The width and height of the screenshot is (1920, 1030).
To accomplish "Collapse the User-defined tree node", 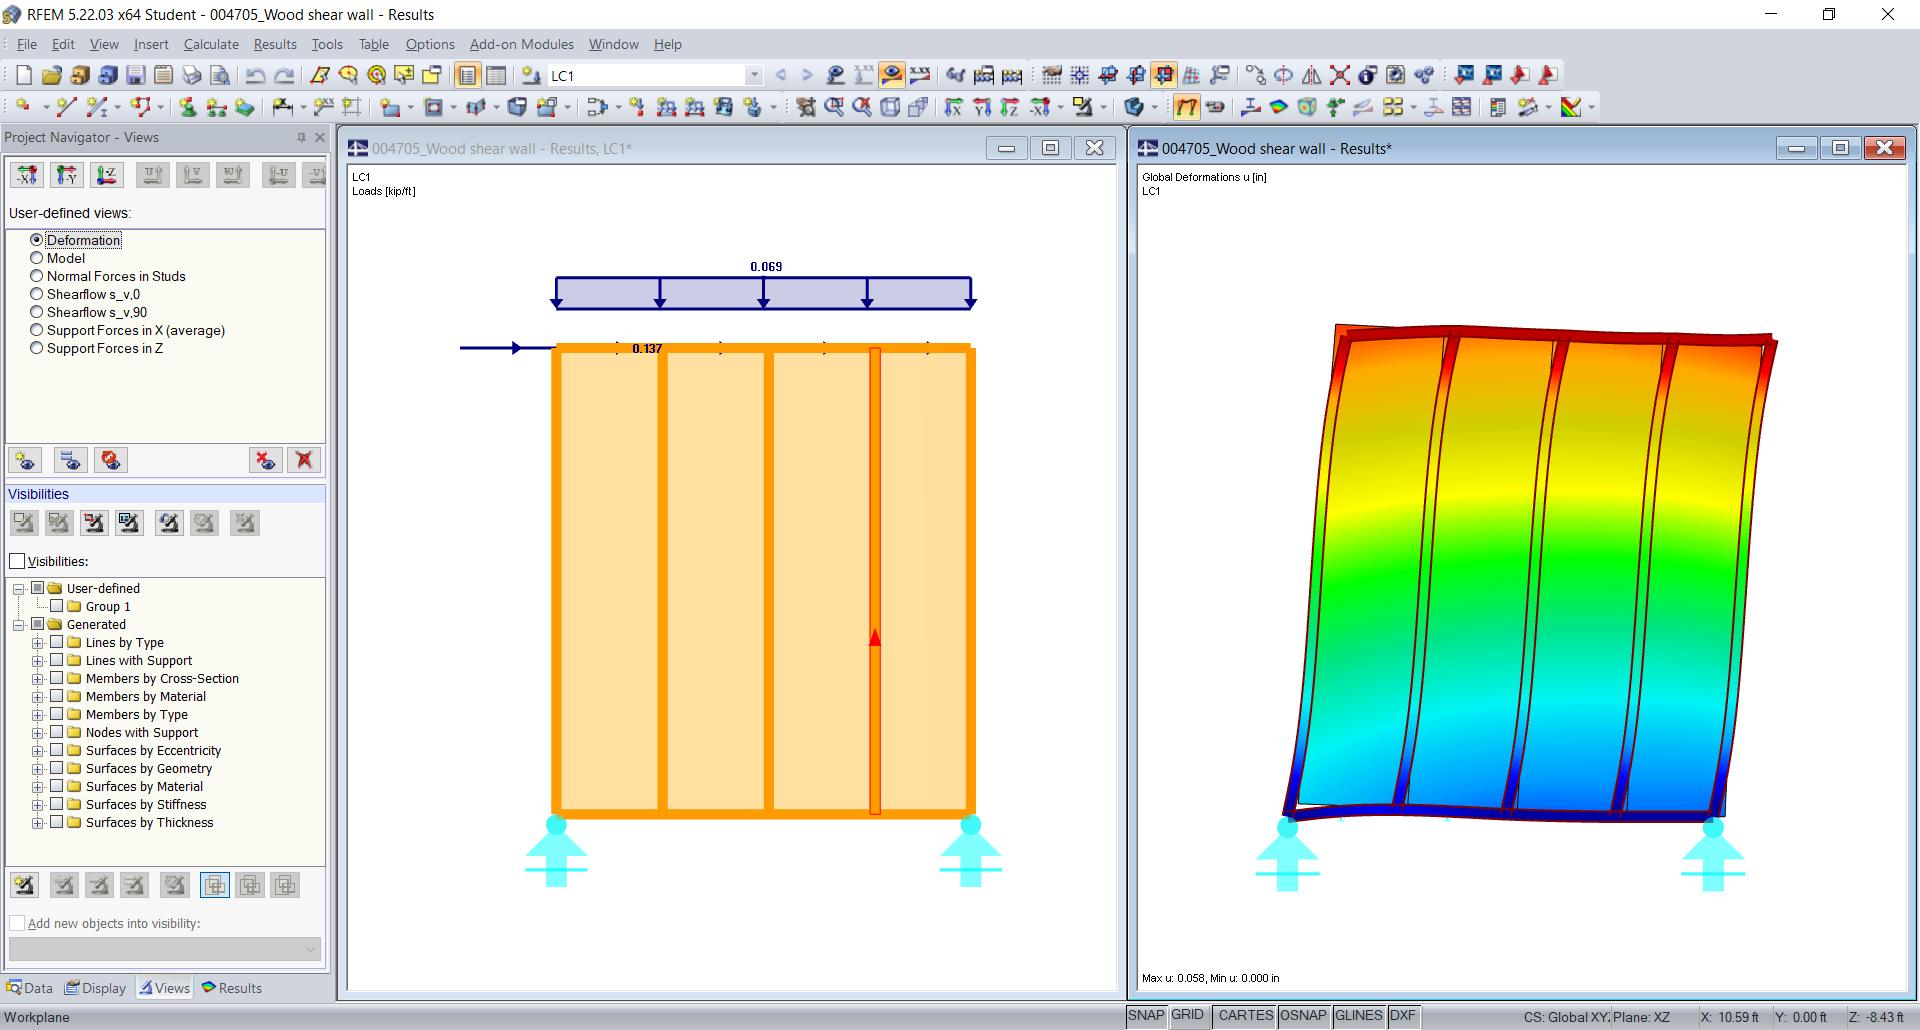I will tap(19, 589).
